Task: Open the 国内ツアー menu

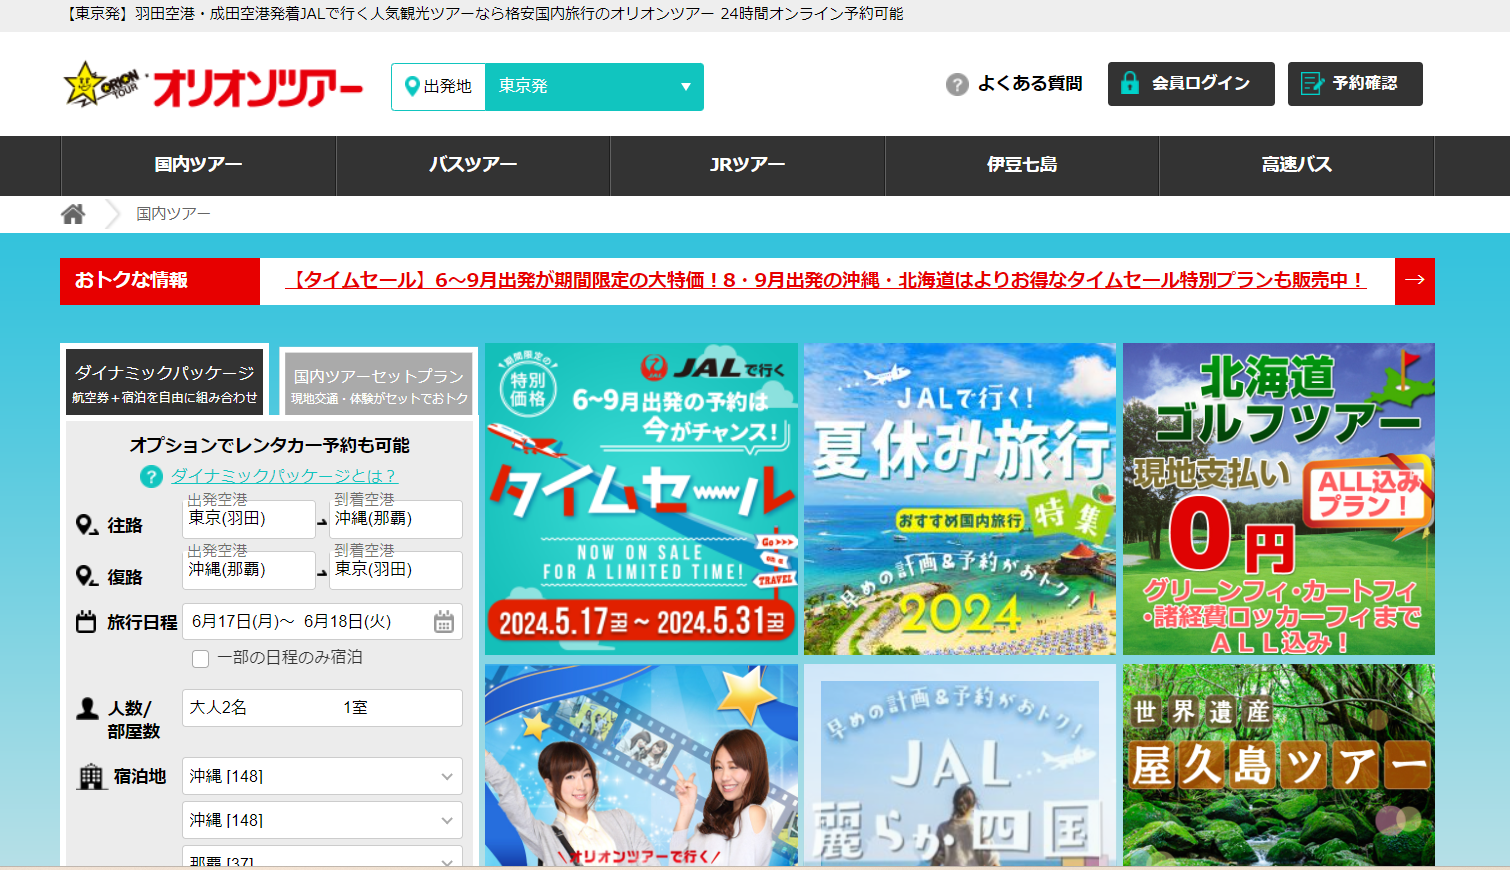Action: 199,165
